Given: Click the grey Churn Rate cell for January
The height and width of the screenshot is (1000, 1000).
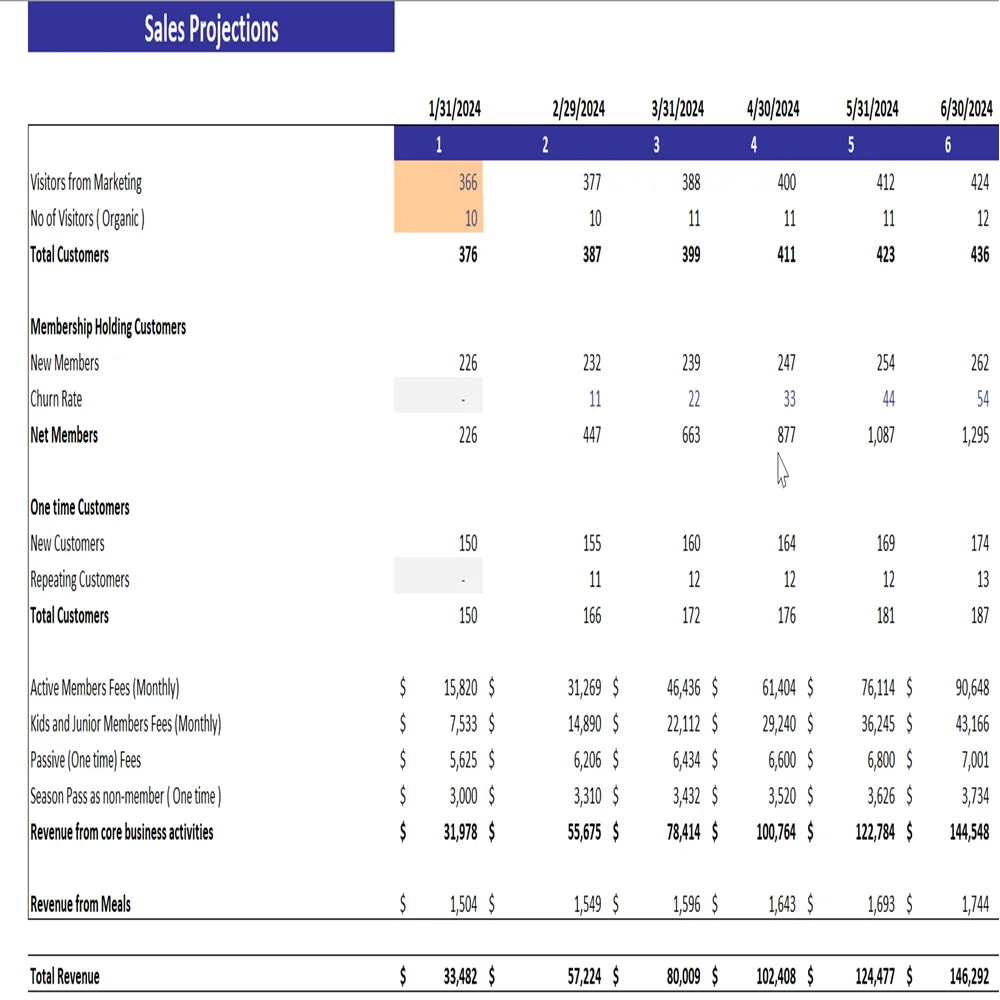Looking at the screenshot, I should click(439, 399).
